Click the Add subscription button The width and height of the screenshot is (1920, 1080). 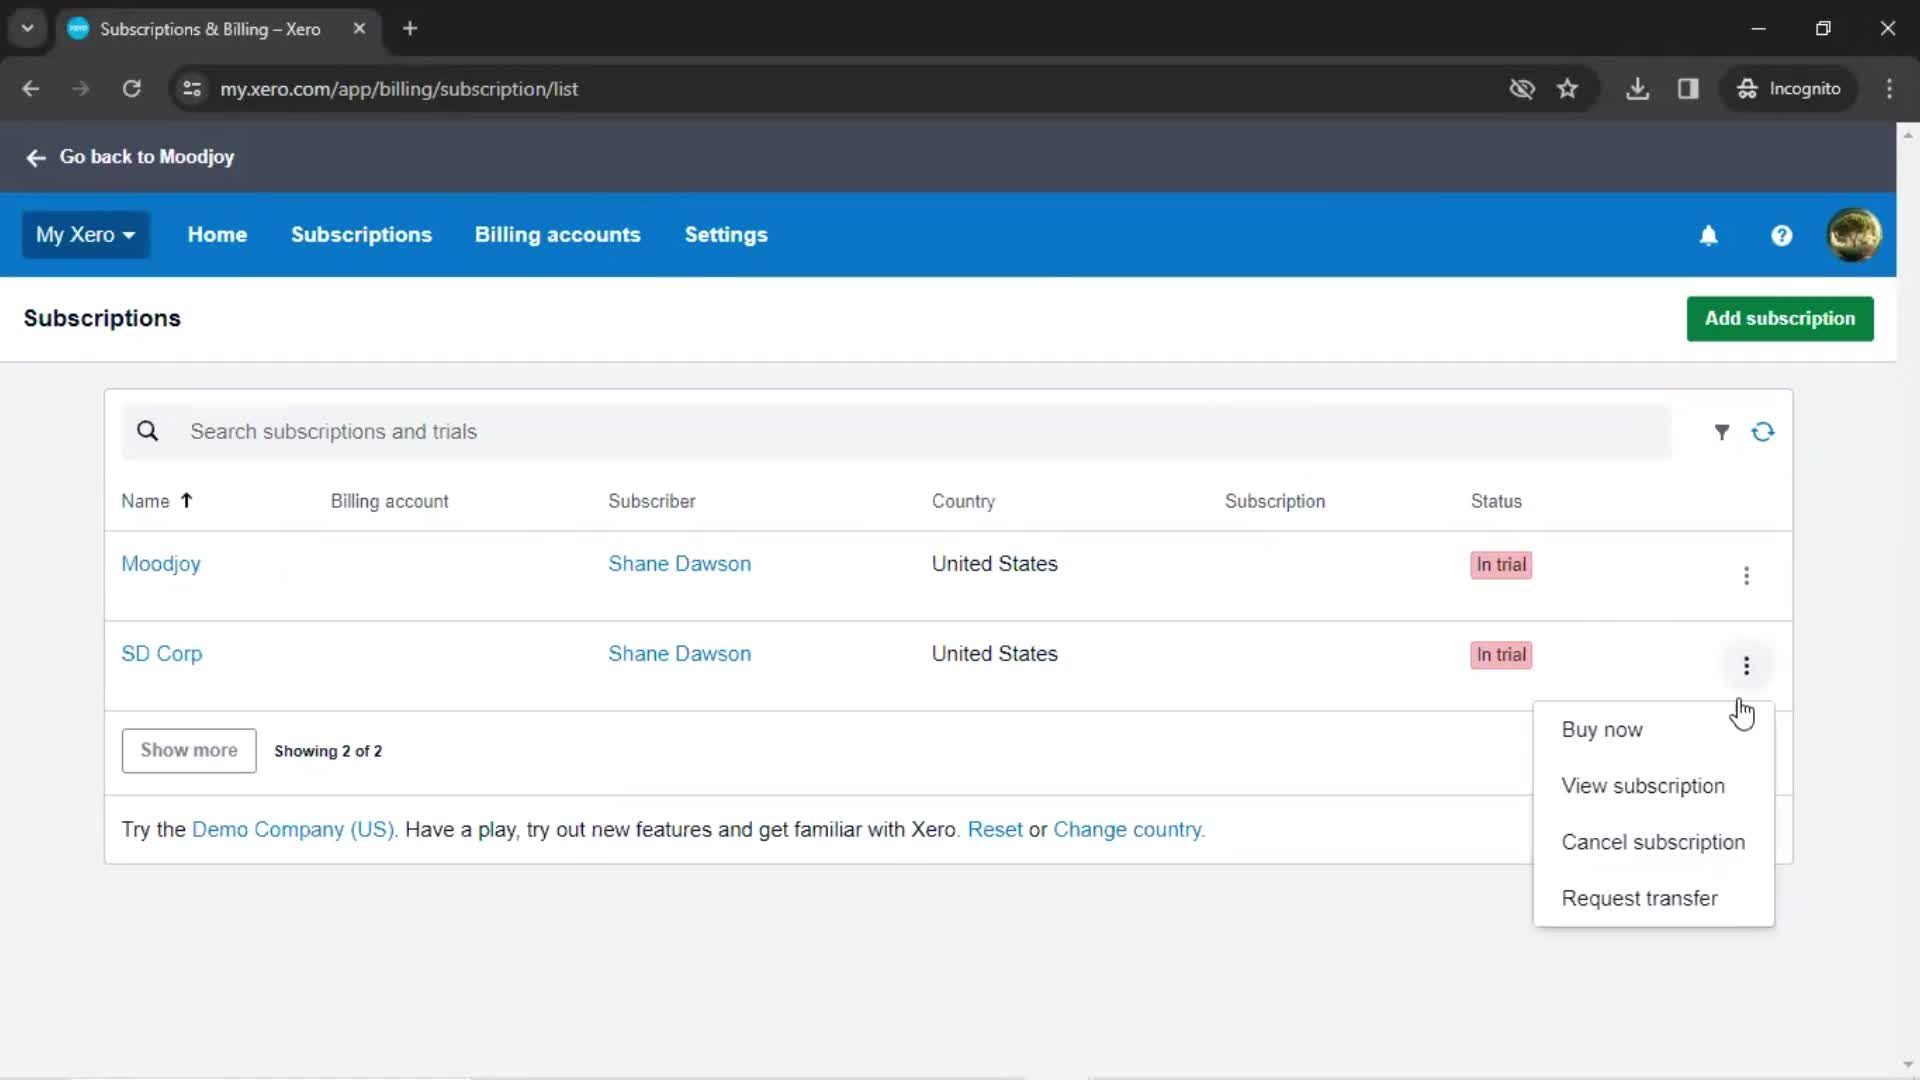click(x=1780, y=319)
